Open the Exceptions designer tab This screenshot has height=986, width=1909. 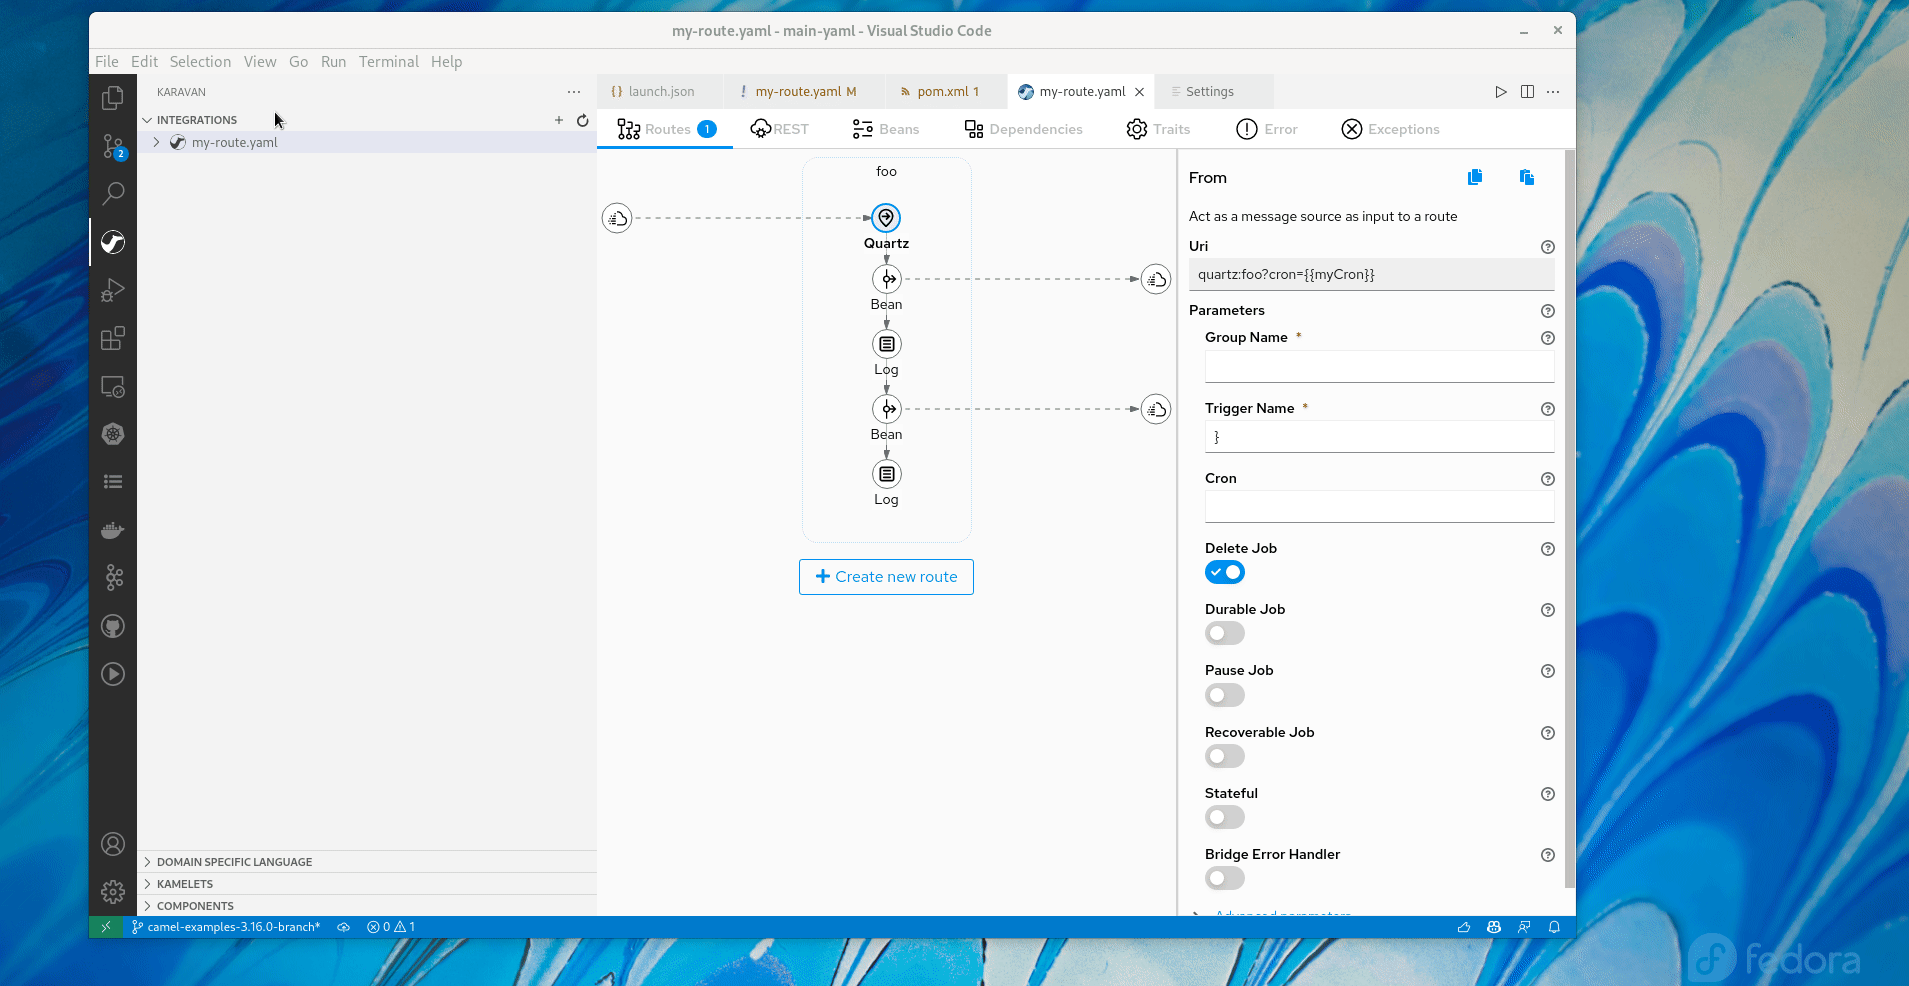[1390, 129]
